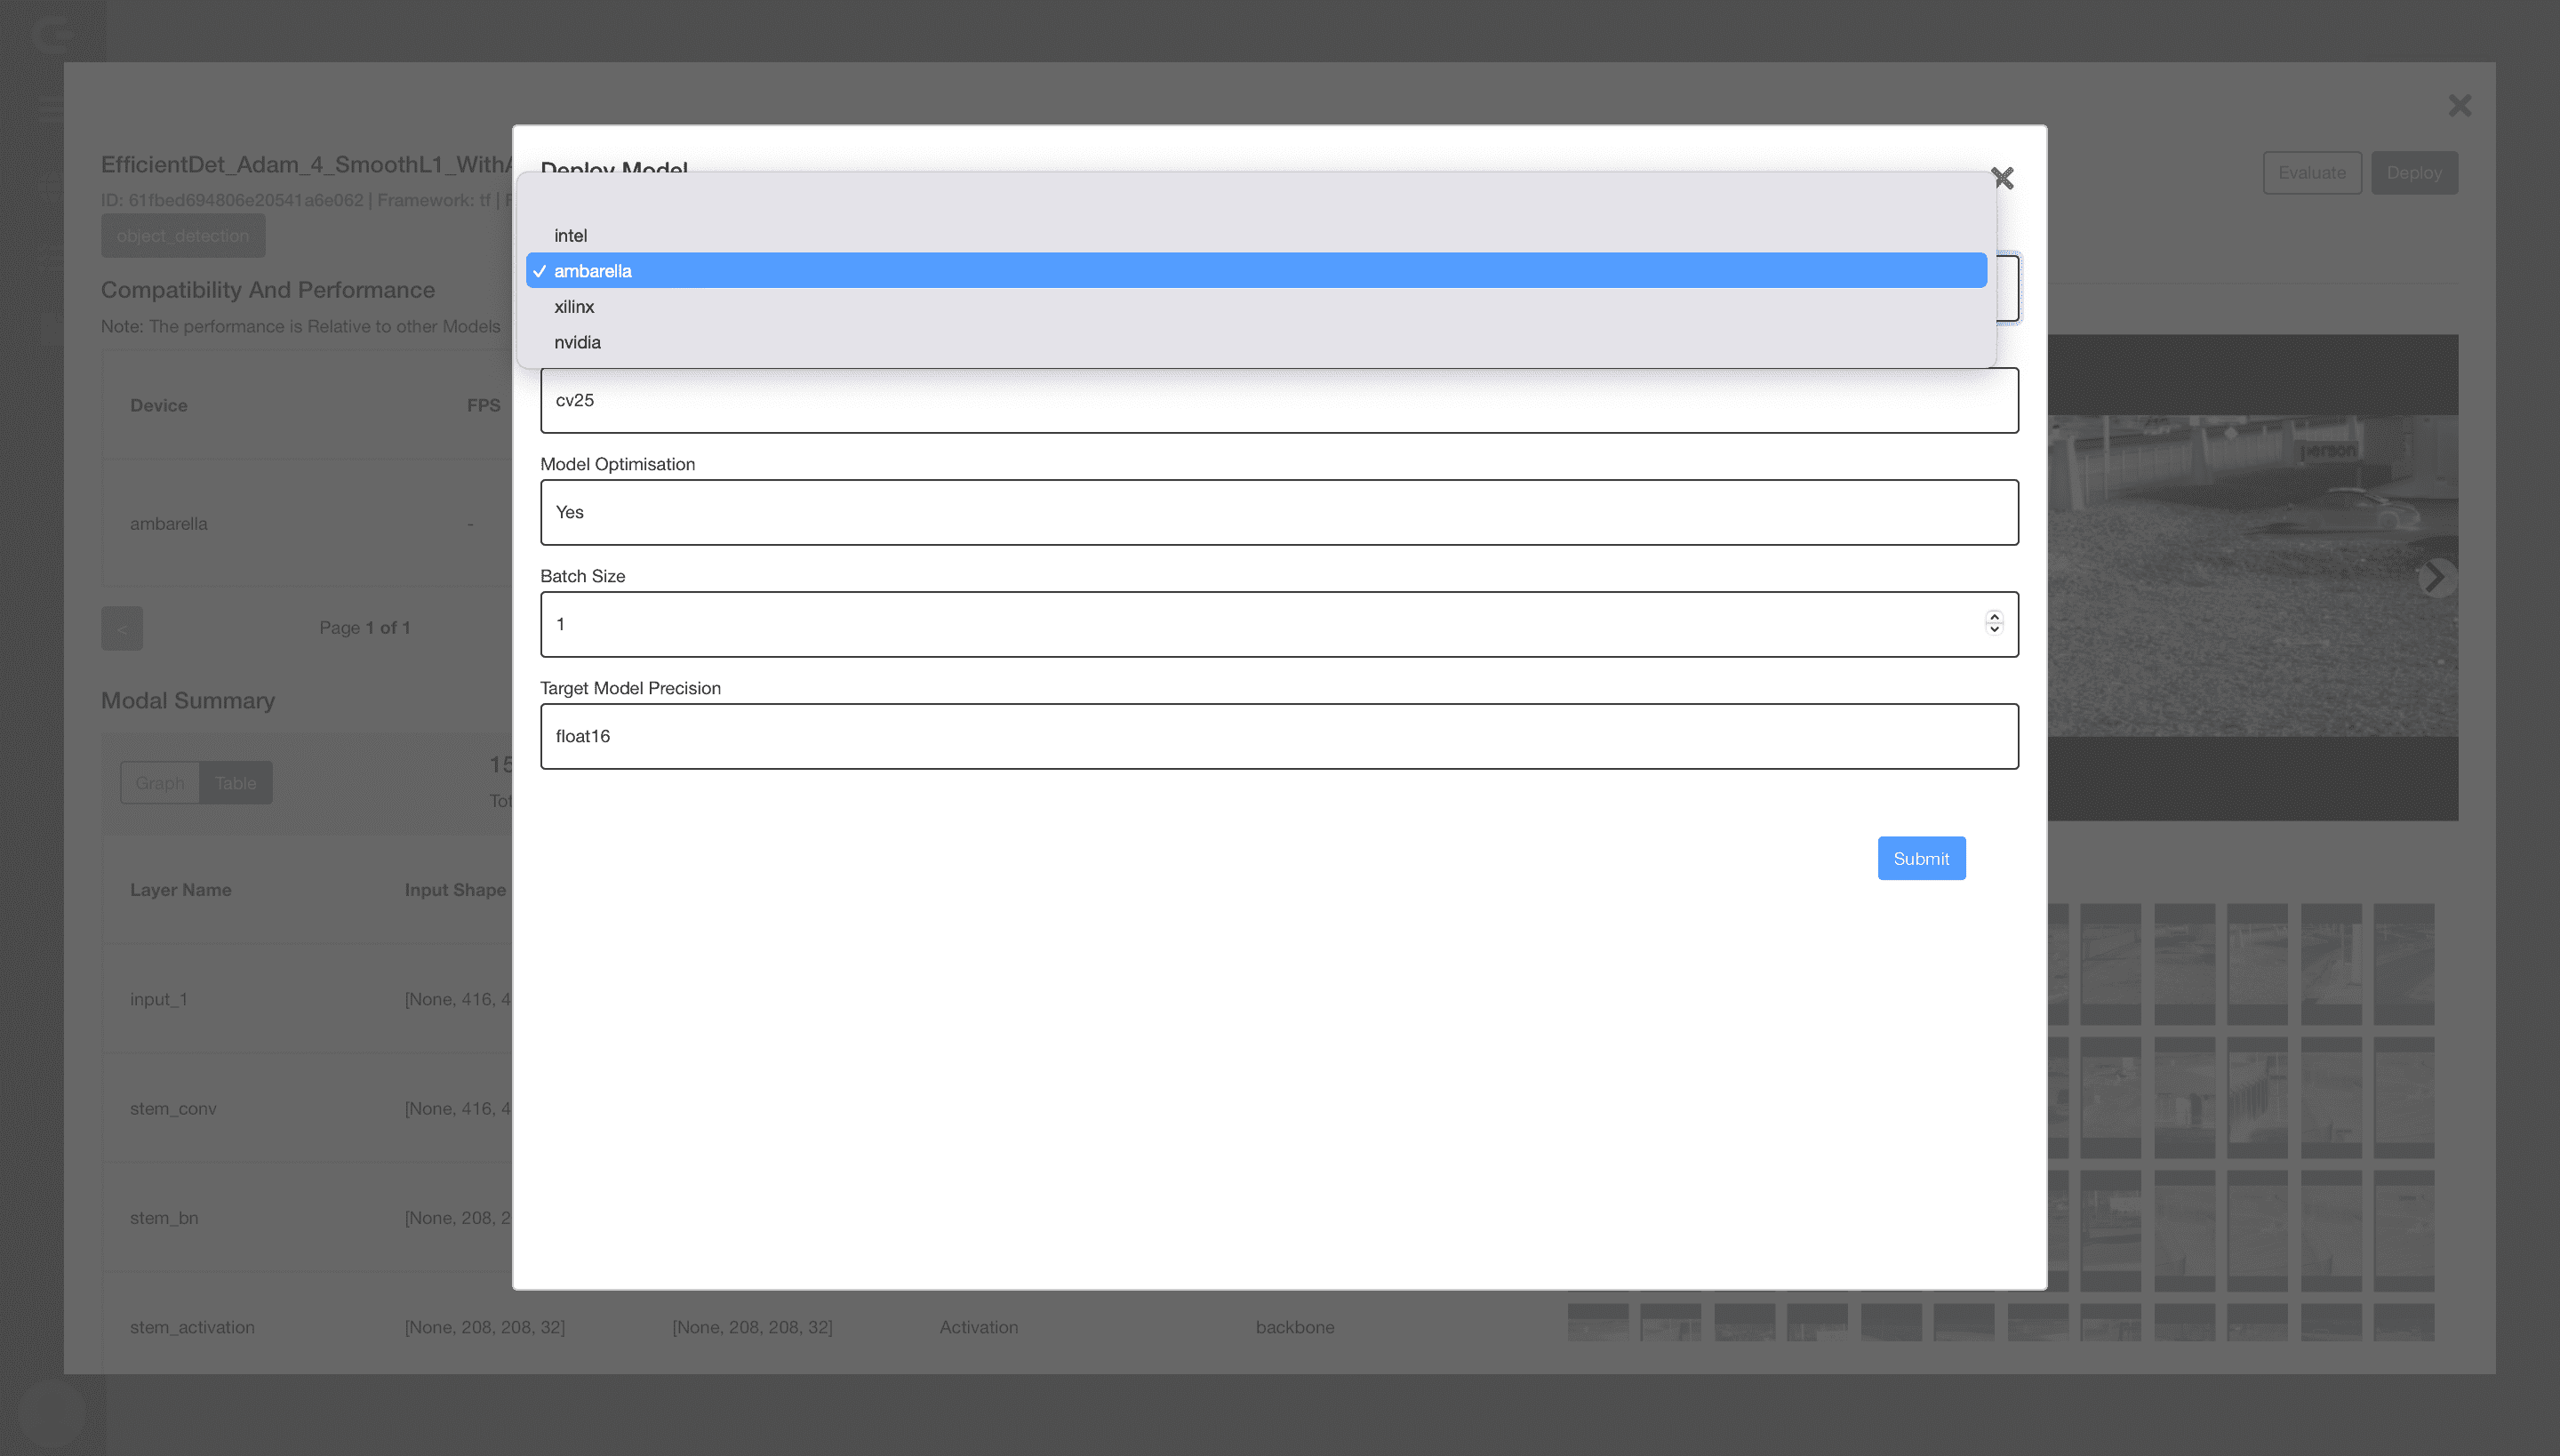The height and width of the screenshot is (1456, 2560).
Task: Click the cv25 device input field
Action: pyautogui.click(x=1278, y=399)
